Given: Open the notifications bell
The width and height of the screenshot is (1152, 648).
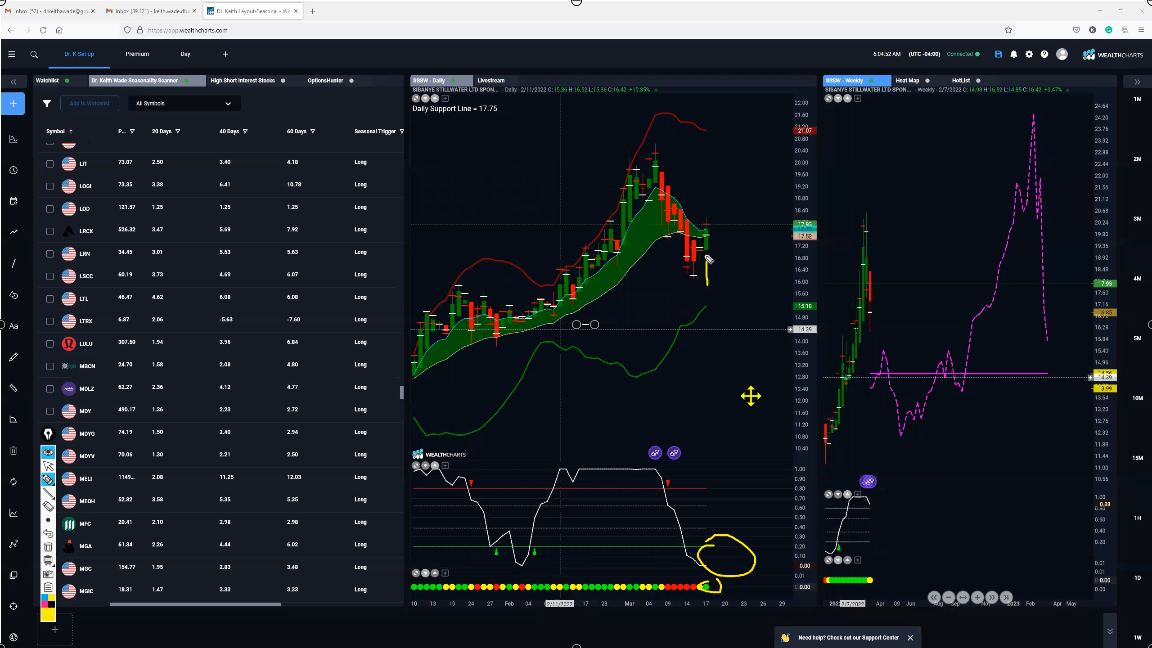Looking at the screenshot, I should [x=1013, y=54].
